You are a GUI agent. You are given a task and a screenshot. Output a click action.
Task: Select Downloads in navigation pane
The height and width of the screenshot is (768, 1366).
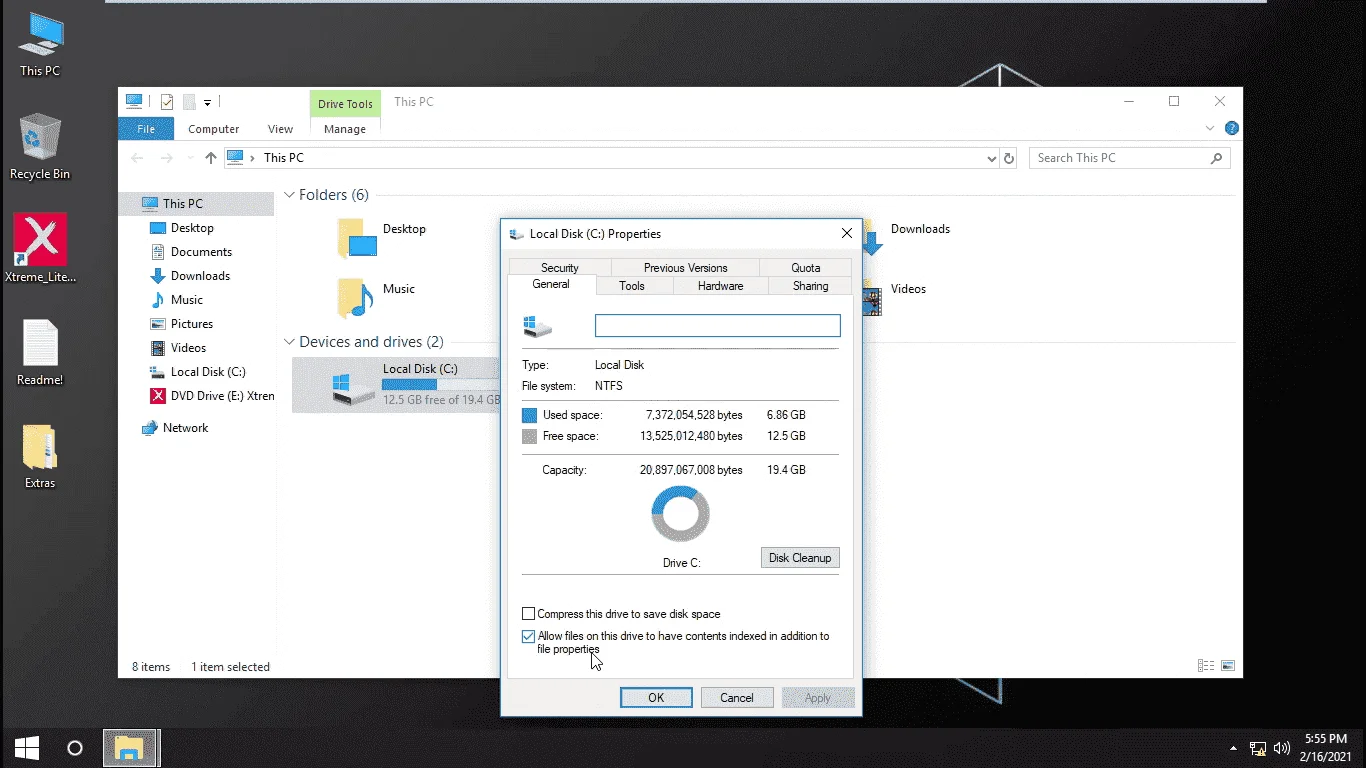(200, 276)
